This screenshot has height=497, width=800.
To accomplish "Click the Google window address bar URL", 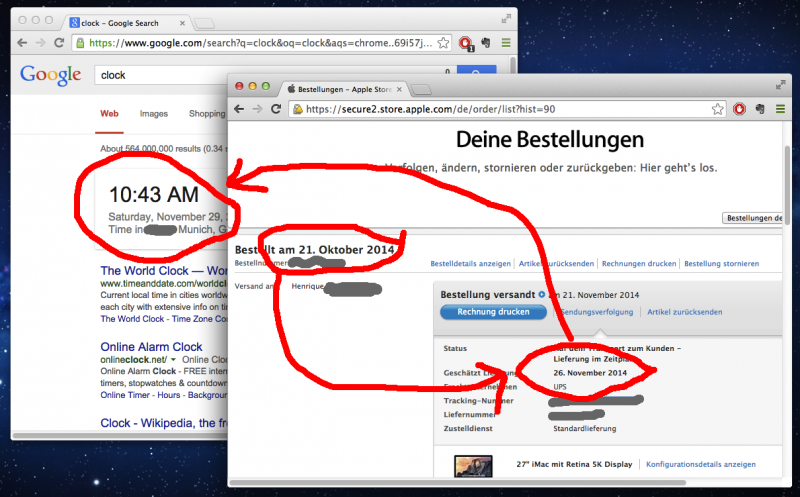I will point(260,43).
